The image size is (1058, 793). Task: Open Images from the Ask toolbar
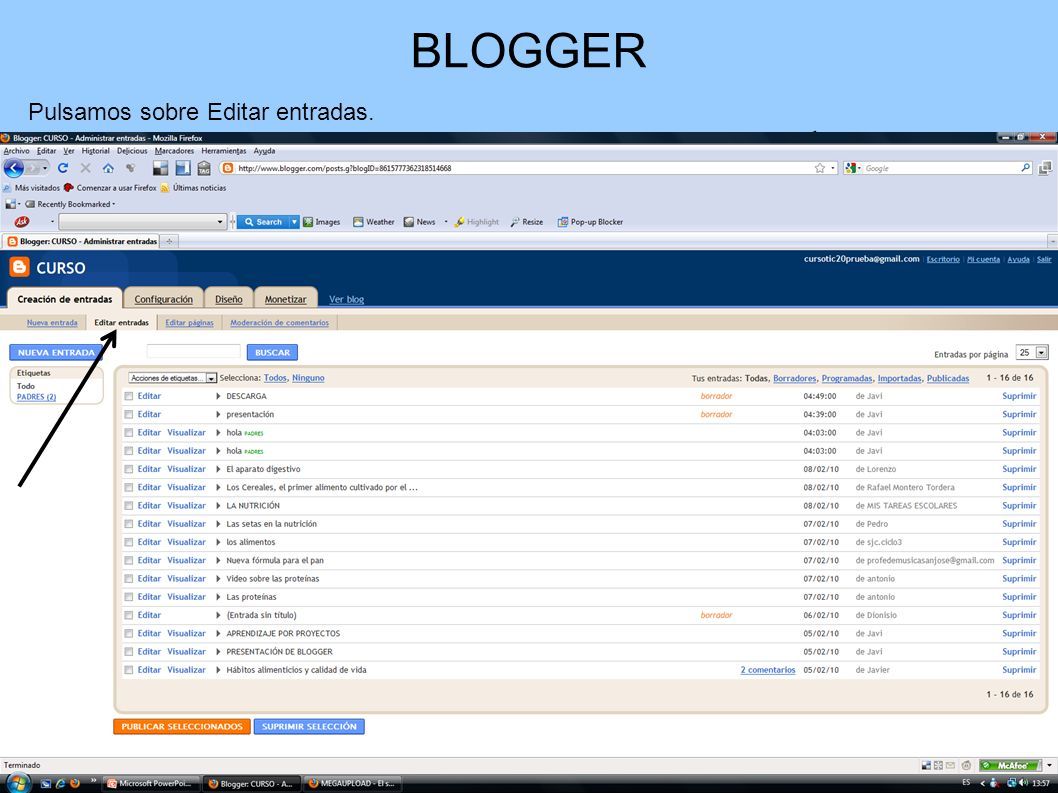pos(321,221)
